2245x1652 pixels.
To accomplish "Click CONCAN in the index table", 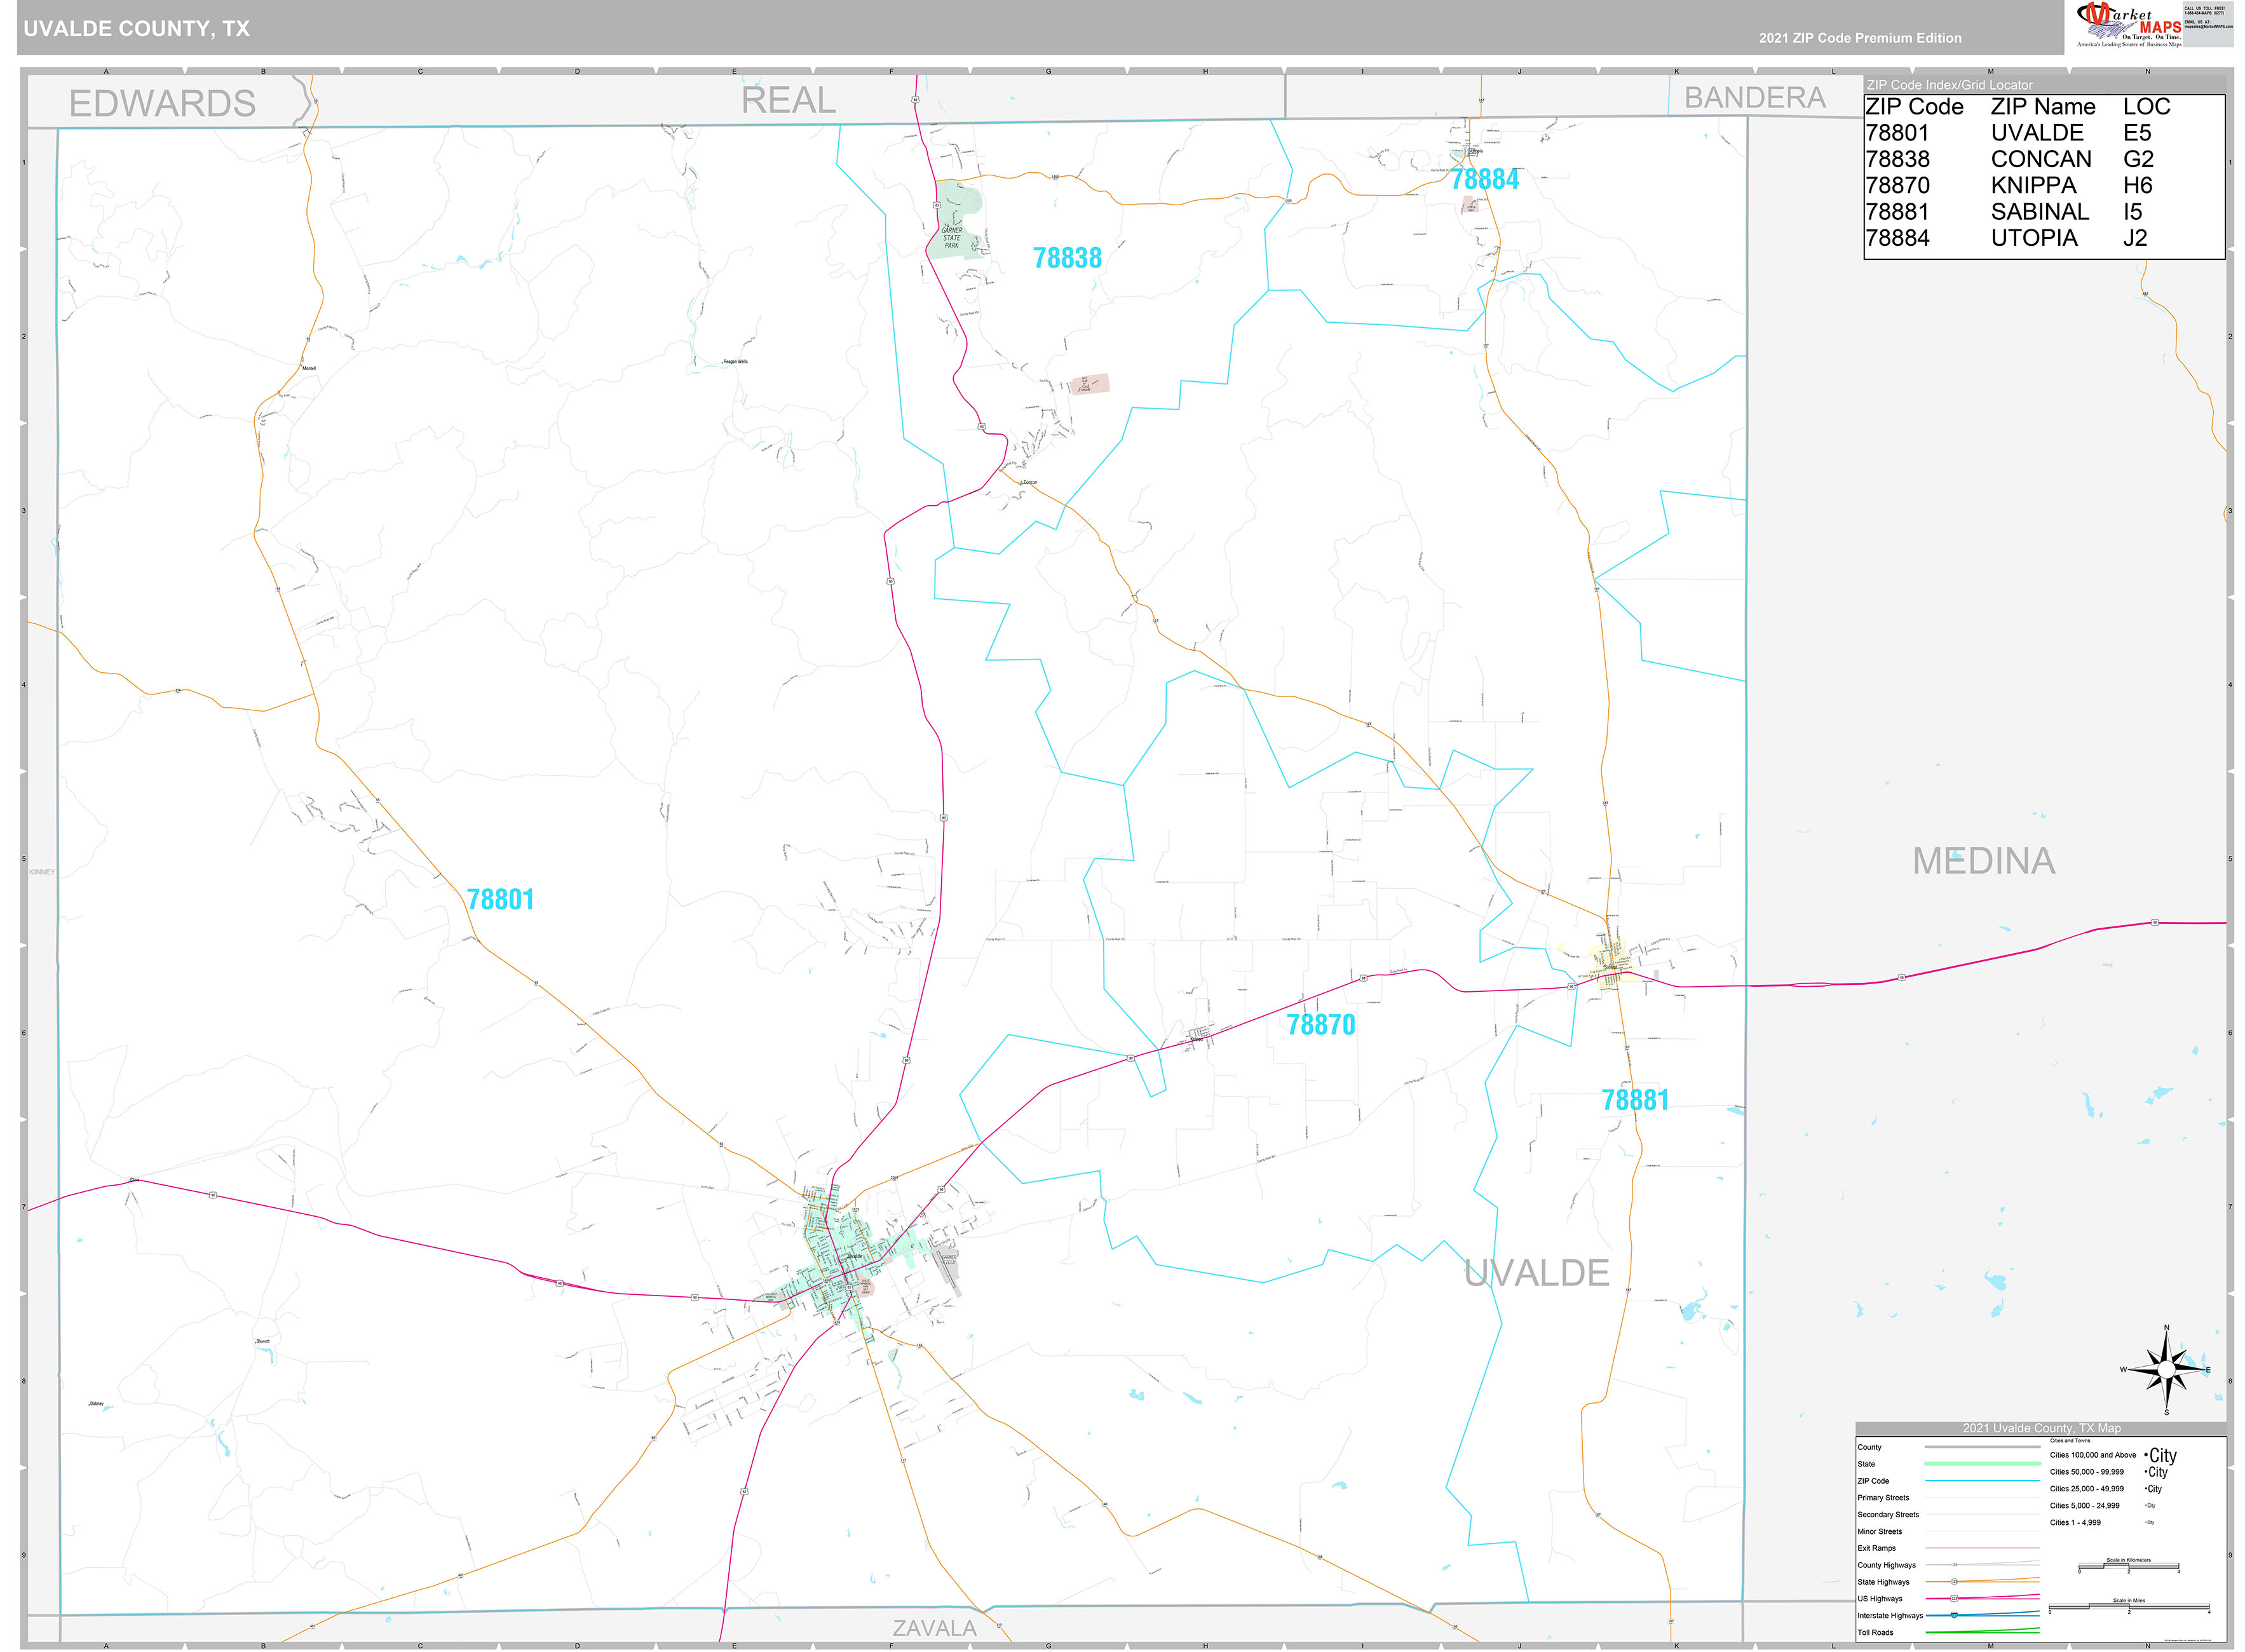I will click(x=2041, y=159).
